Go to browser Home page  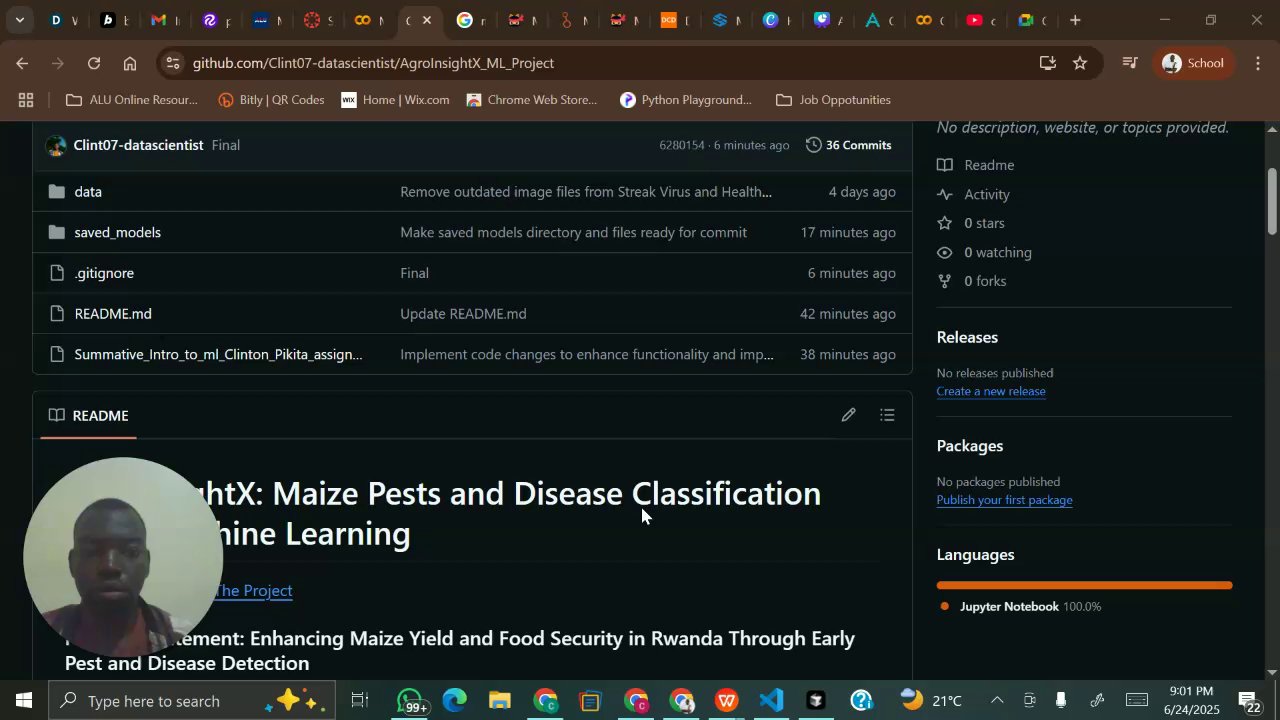tap(130, 63)
